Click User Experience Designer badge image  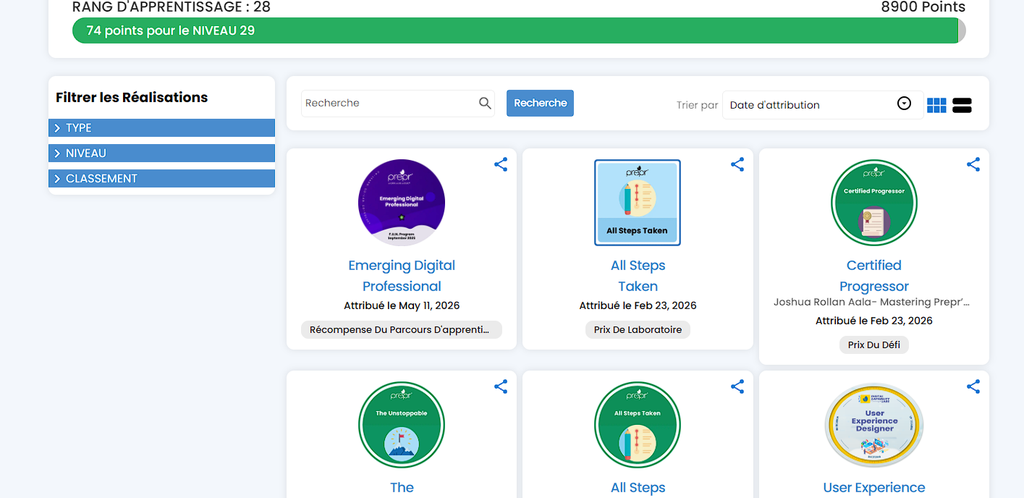click(874, 425)
